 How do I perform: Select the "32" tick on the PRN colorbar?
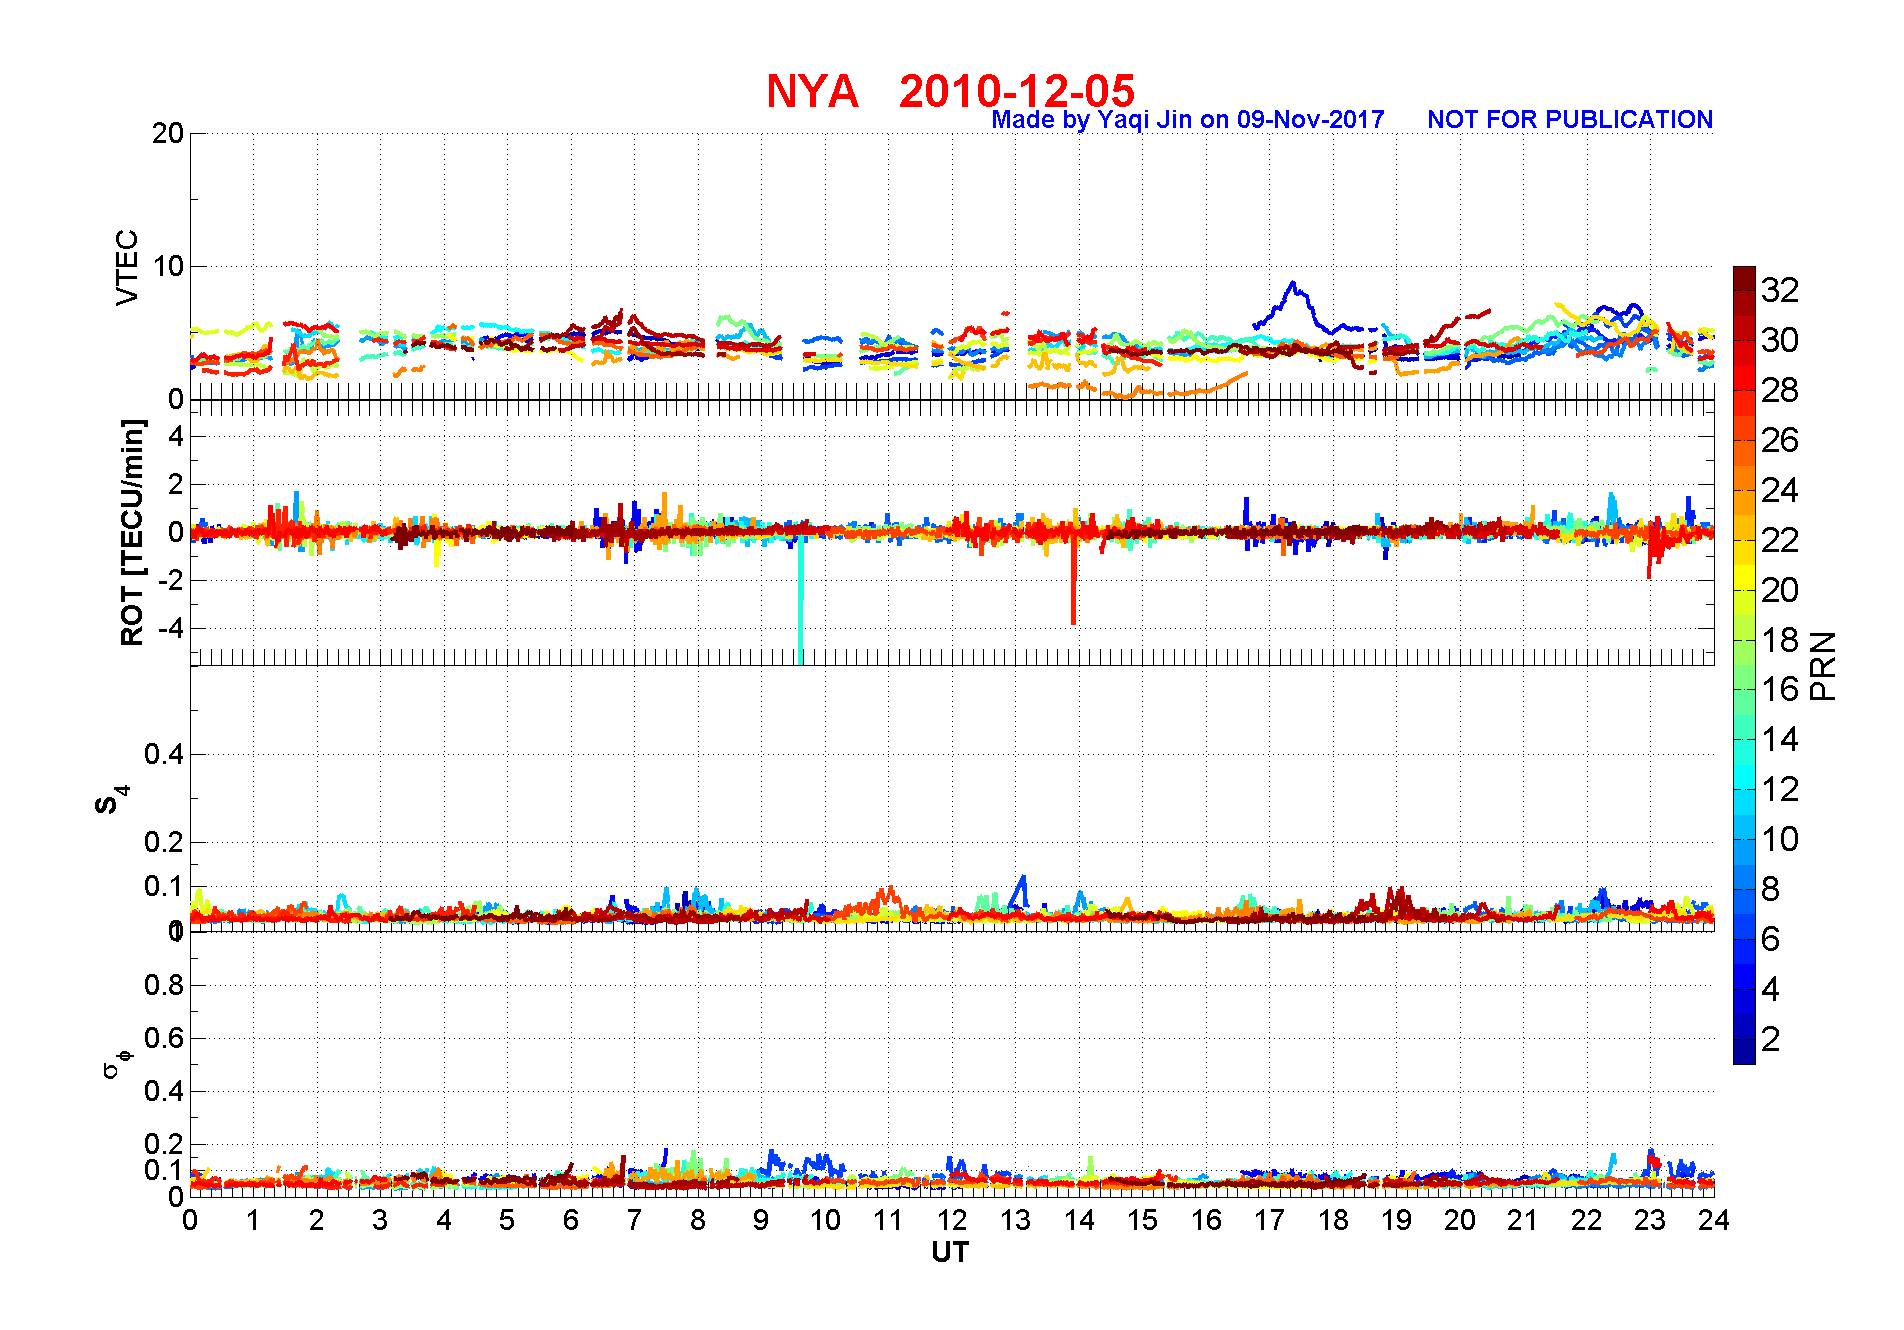tap(1780, 290)
